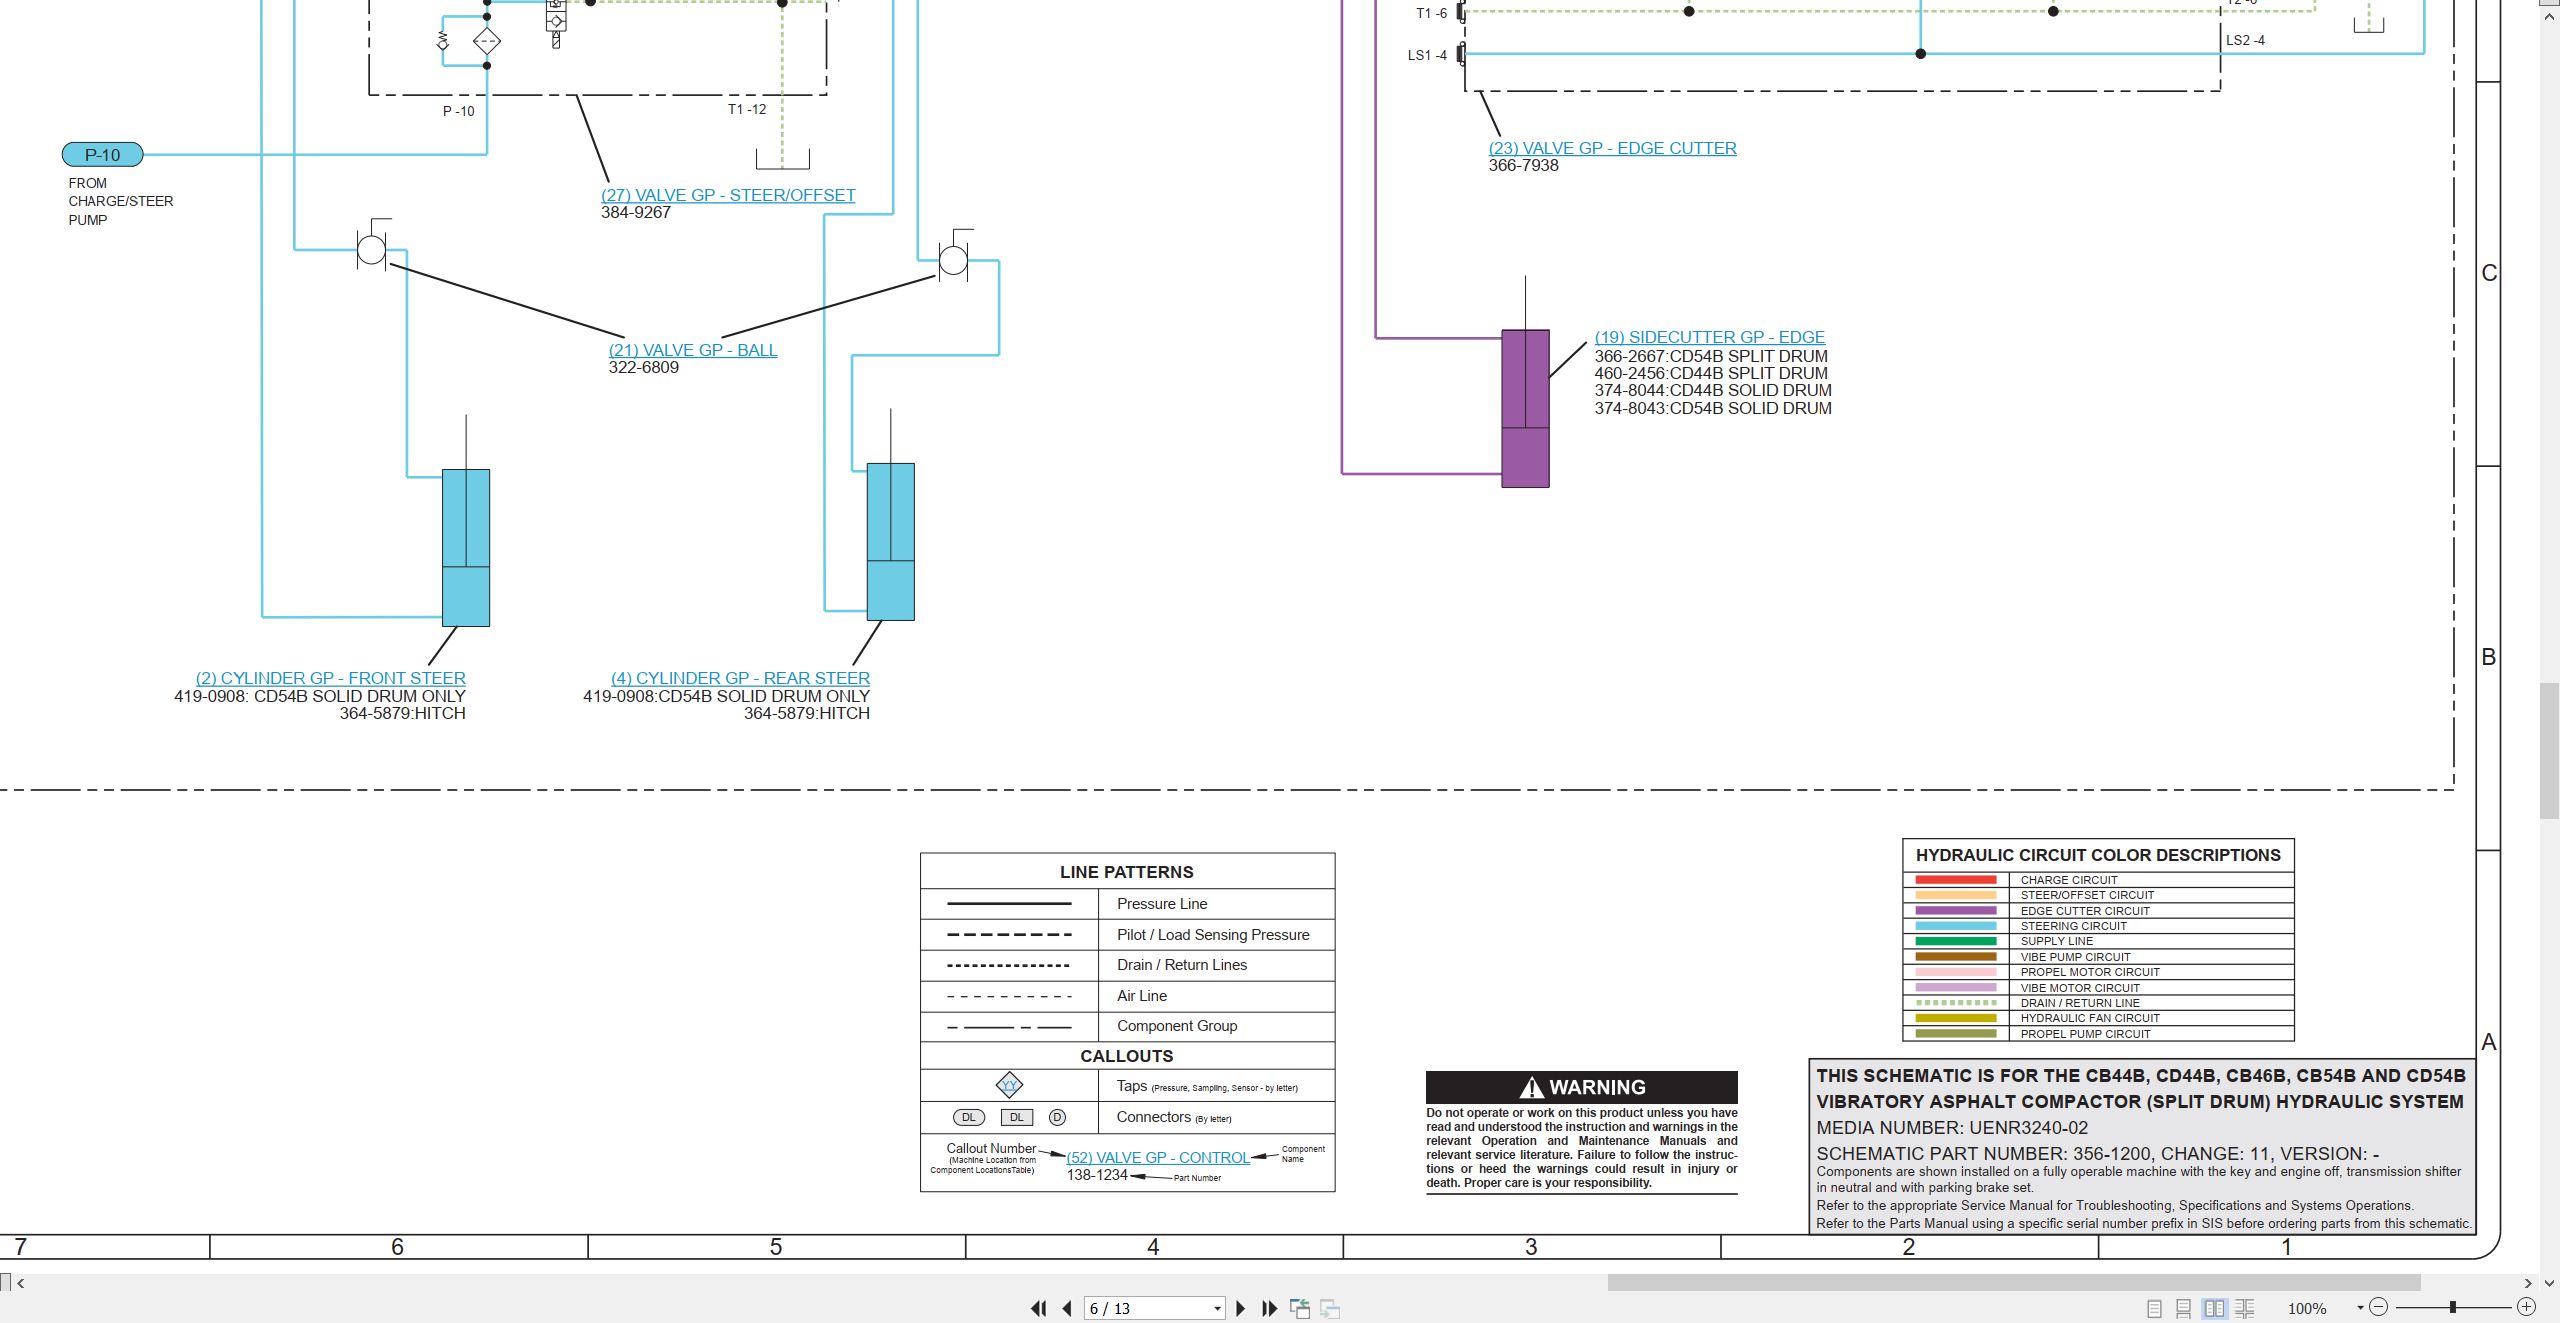Select two-page continuous scrolling view

tap(2245, 1308)
